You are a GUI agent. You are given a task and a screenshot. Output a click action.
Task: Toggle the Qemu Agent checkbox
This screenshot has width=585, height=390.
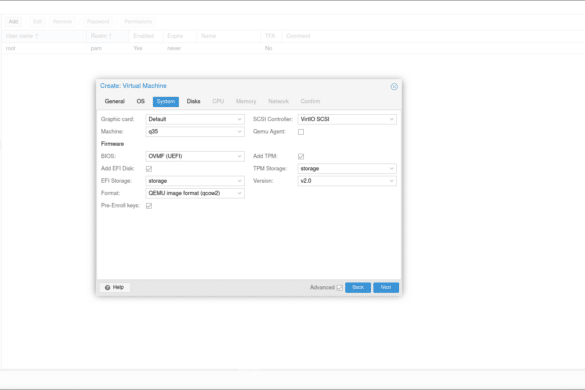coord(301,132)
